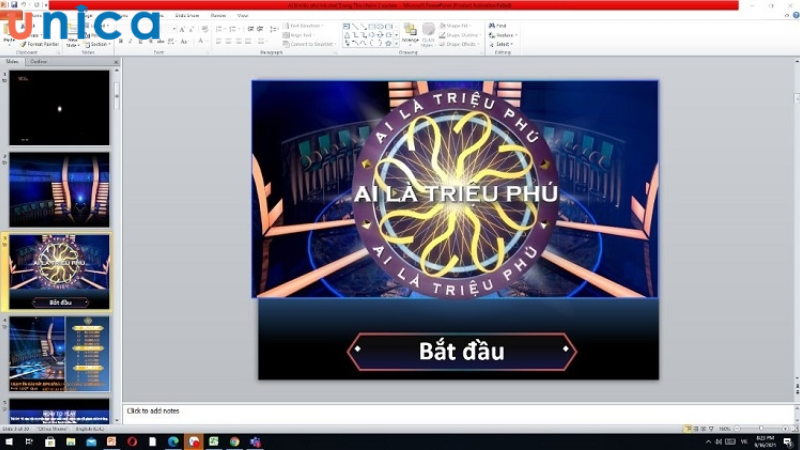Adjust the zoom slider in status bar
Viewport: 800px width, 450px height.
tap(762, 429)
